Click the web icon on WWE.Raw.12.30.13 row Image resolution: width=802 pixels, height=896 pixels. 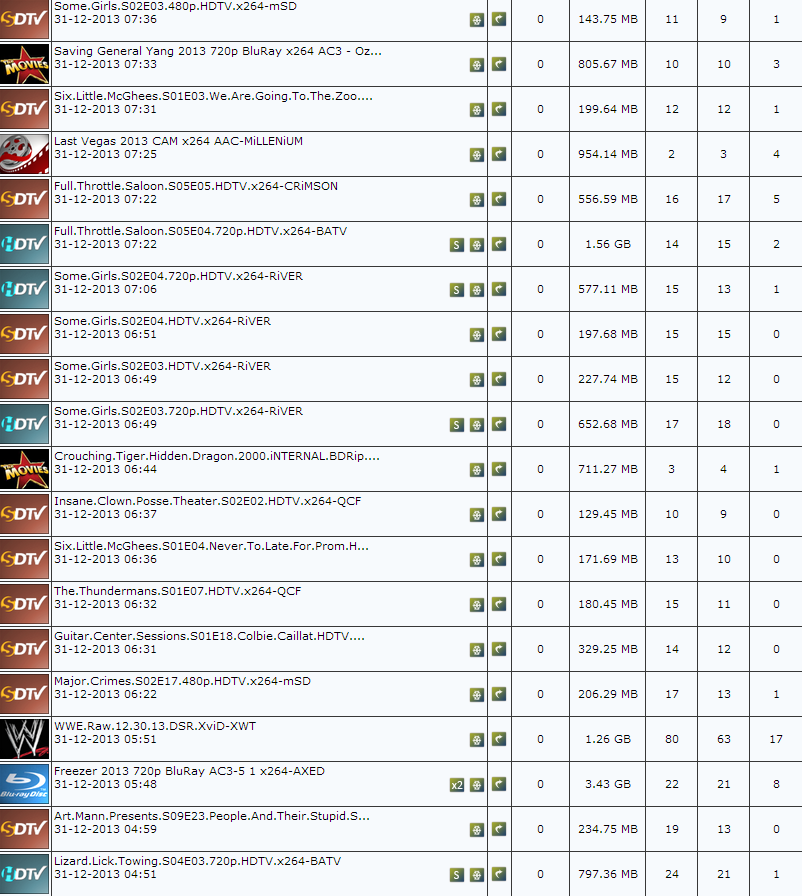click(477, 740)
